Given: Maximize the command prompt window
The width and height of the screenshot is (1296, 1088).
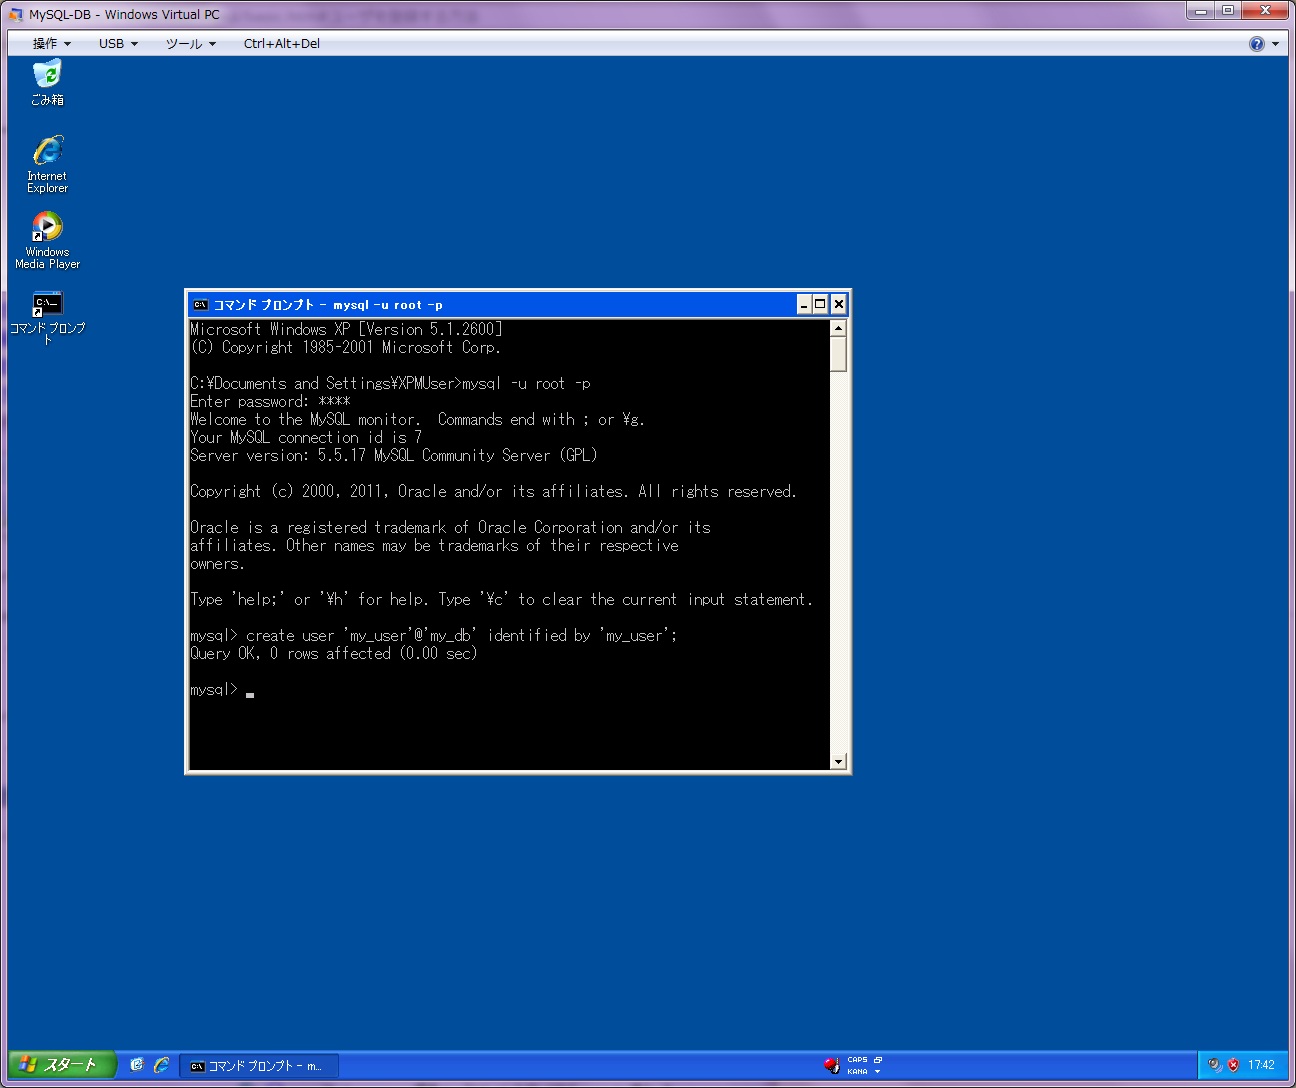Looking at the screenshot, I should click(821, 304).
